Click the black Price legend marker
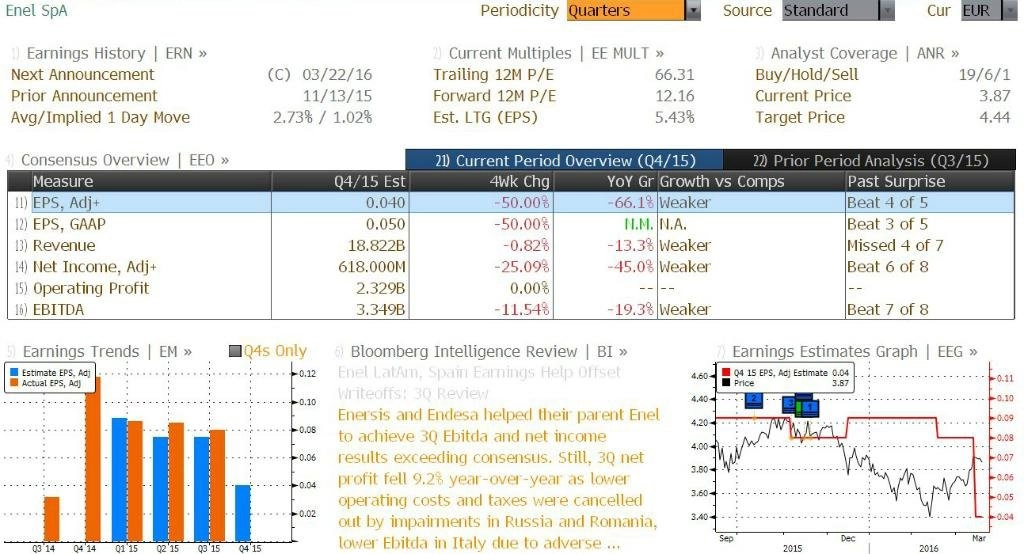 726,383
